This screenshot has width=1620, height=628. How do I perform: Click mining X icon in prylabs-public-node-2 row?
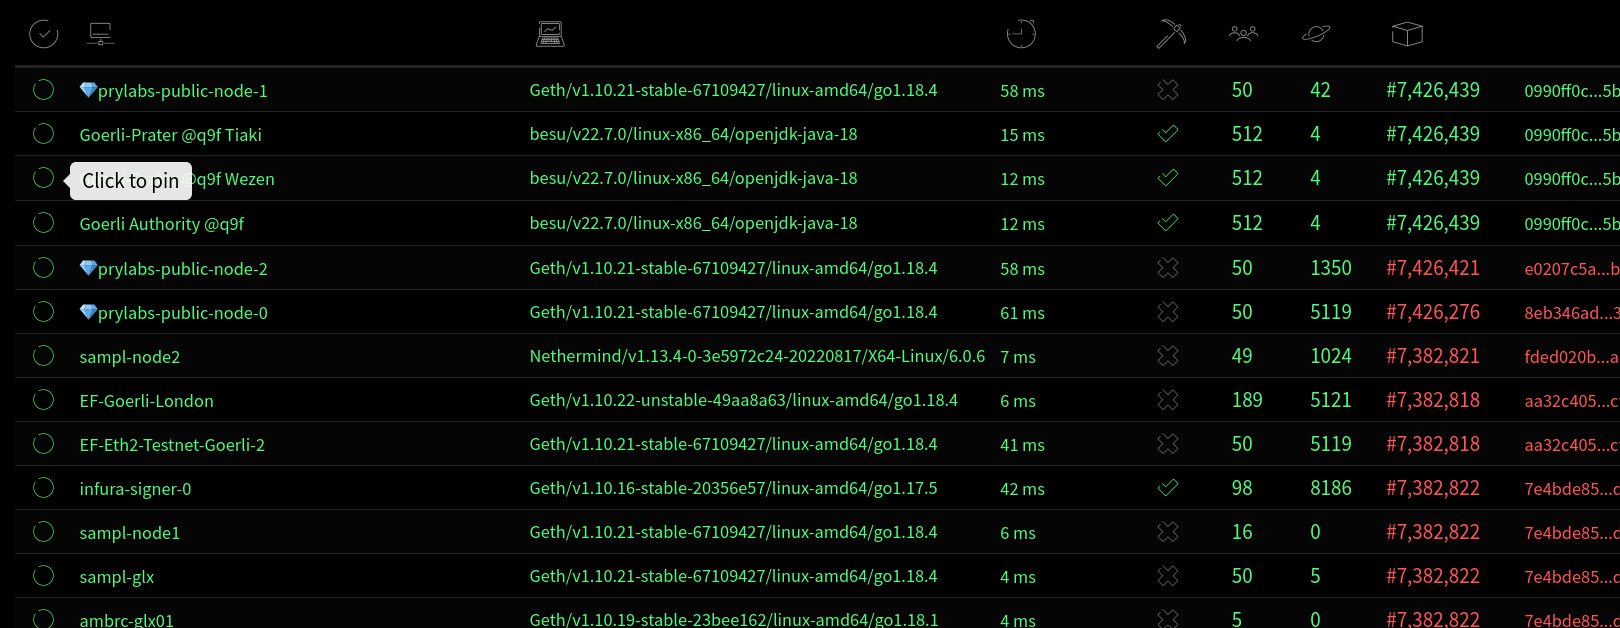1167,268
